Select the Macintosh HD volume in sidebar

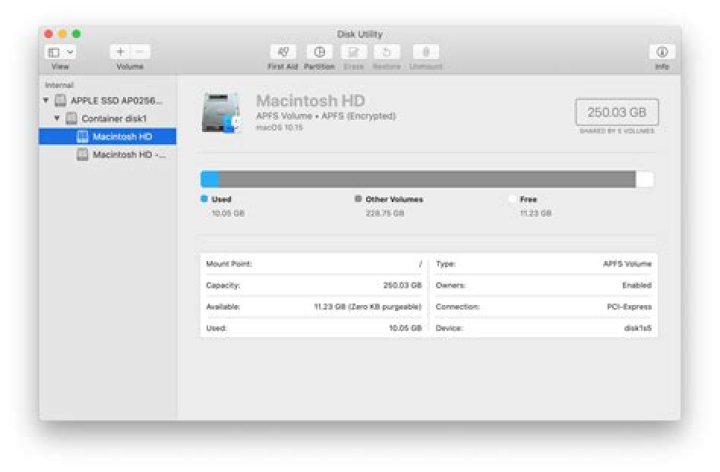(x=107, y=136)
